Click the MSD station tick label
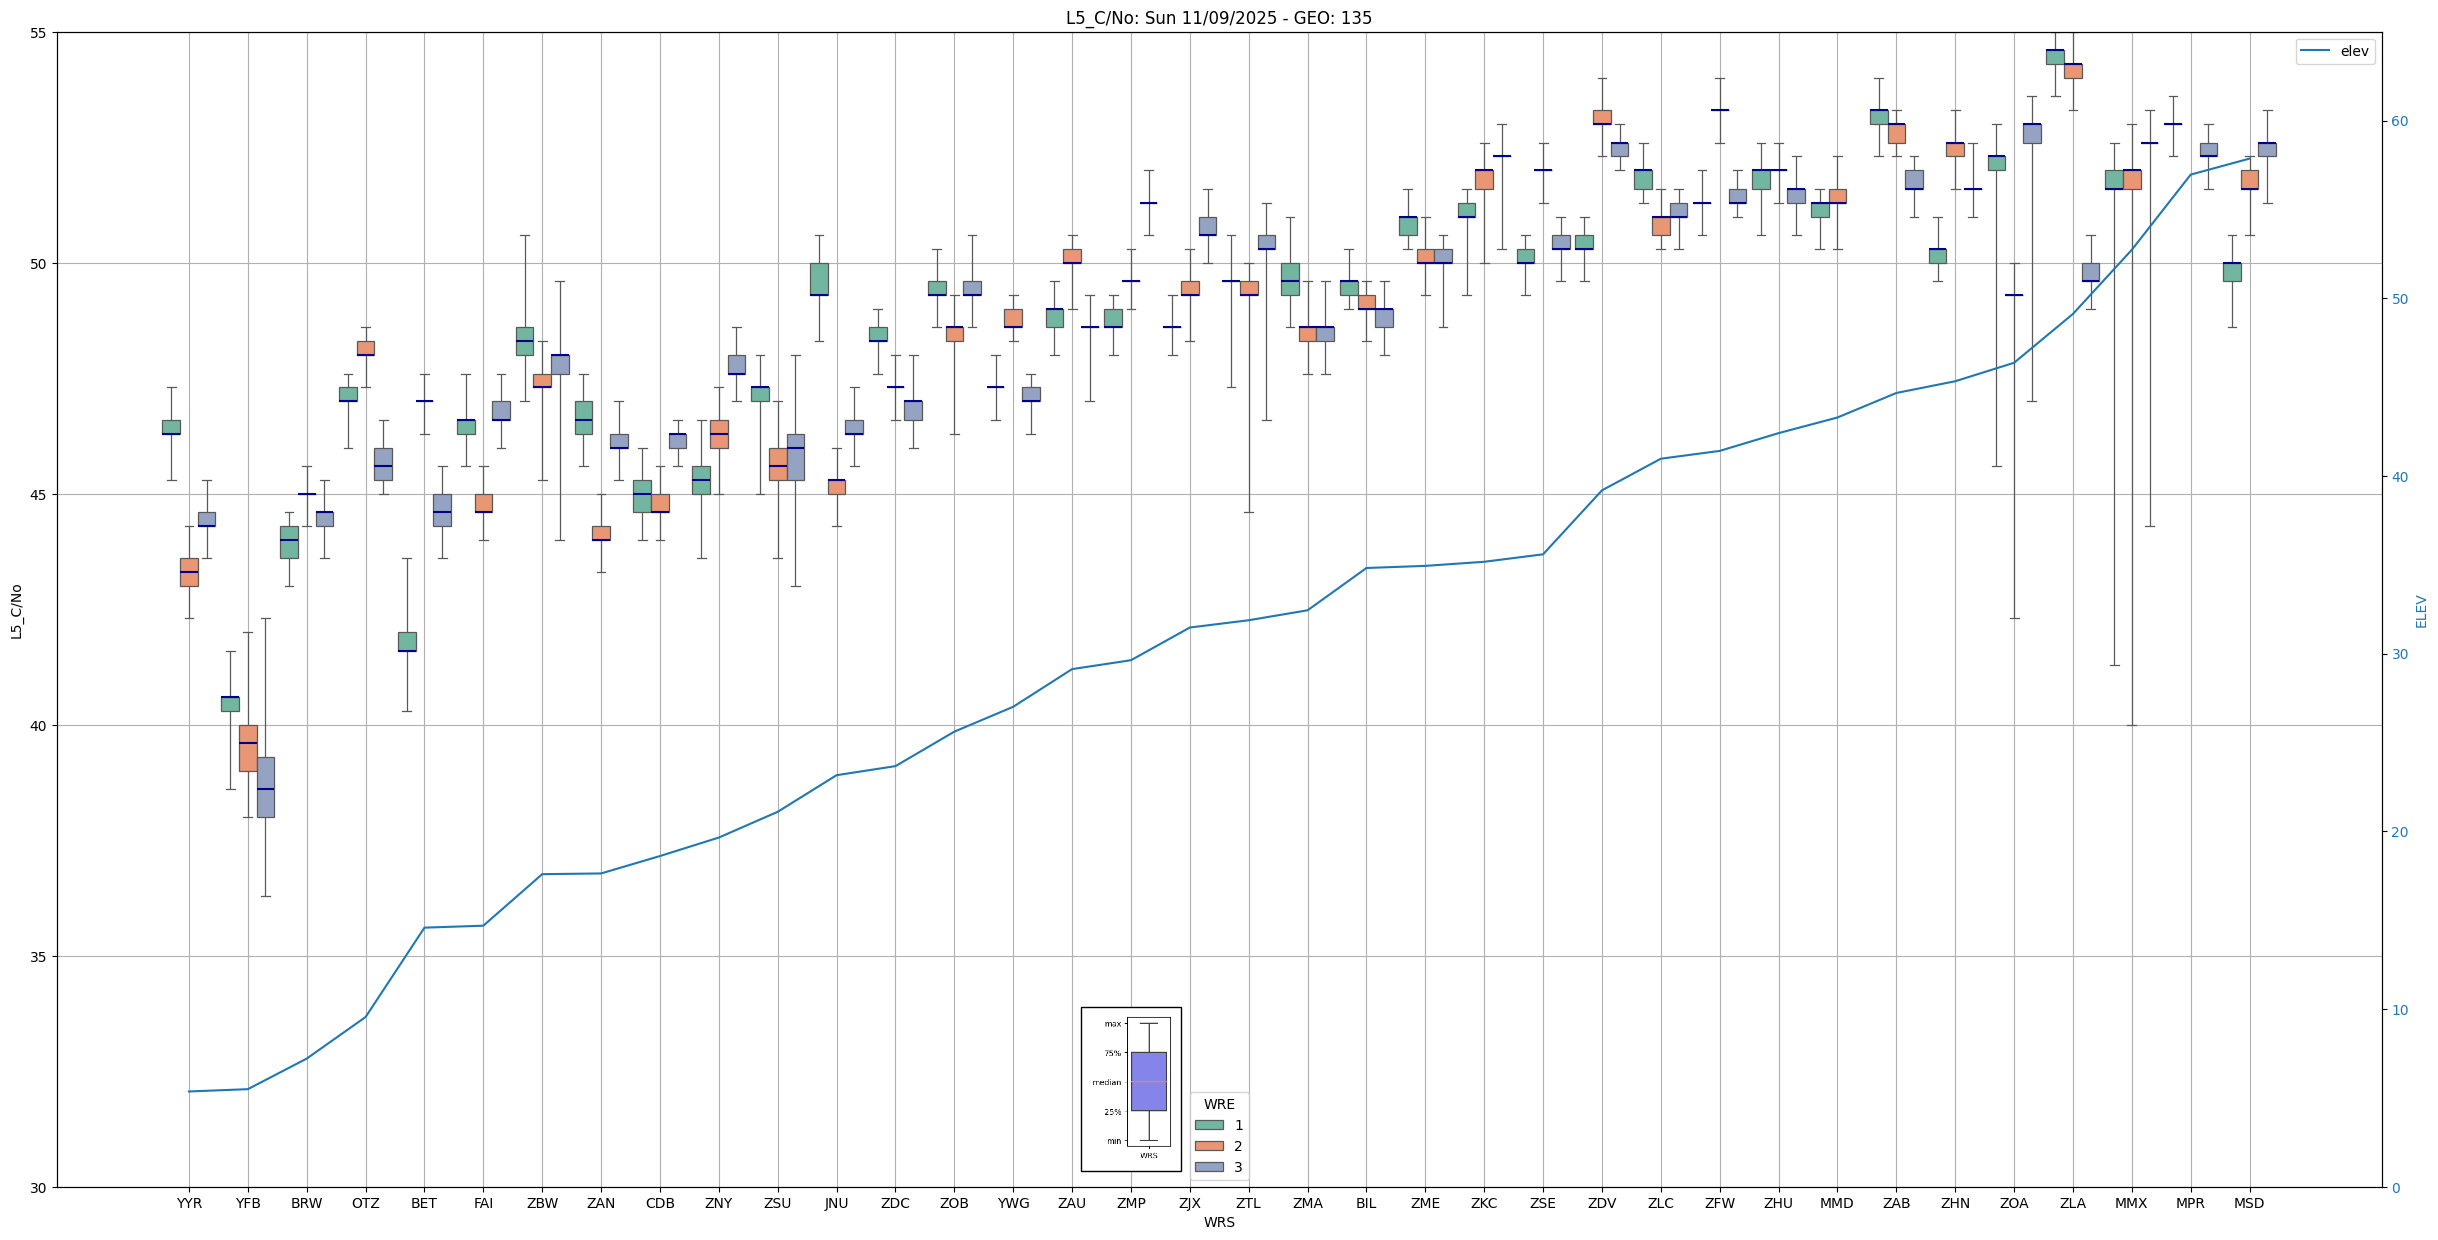Image resolution: width=2438 pixels, height=1240 pixels. [2249, 1203]
